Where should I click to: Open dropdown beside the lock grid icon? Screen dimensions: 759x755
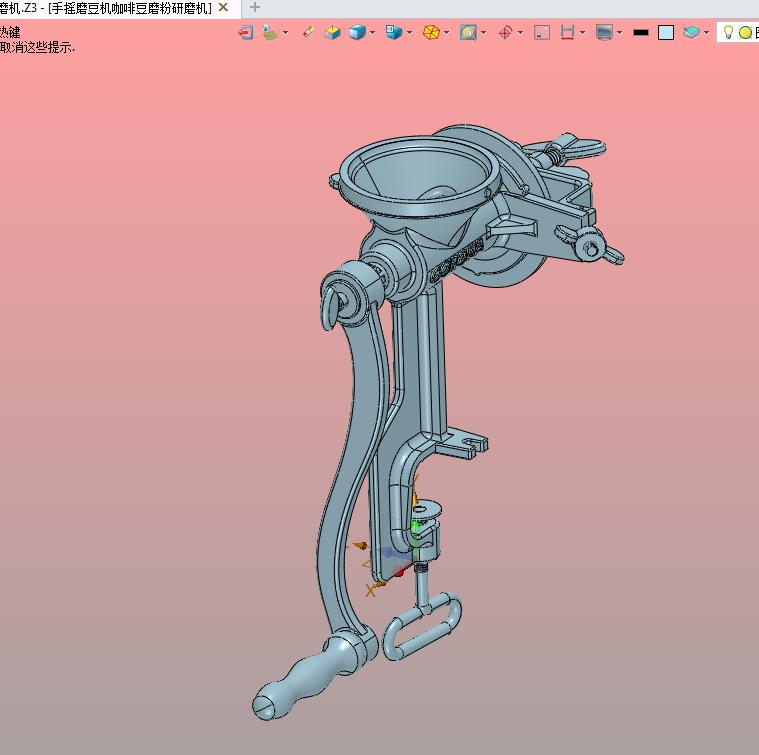click(285, 33)
